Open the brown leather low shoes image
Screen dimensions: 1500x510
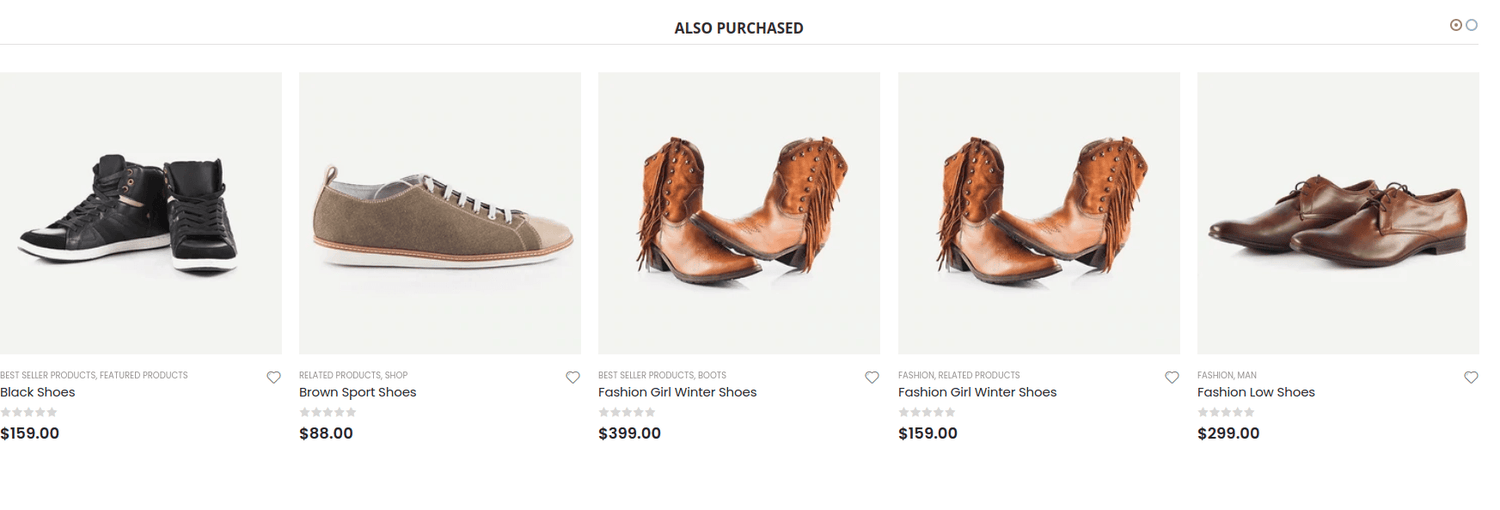coord(1338,213)
